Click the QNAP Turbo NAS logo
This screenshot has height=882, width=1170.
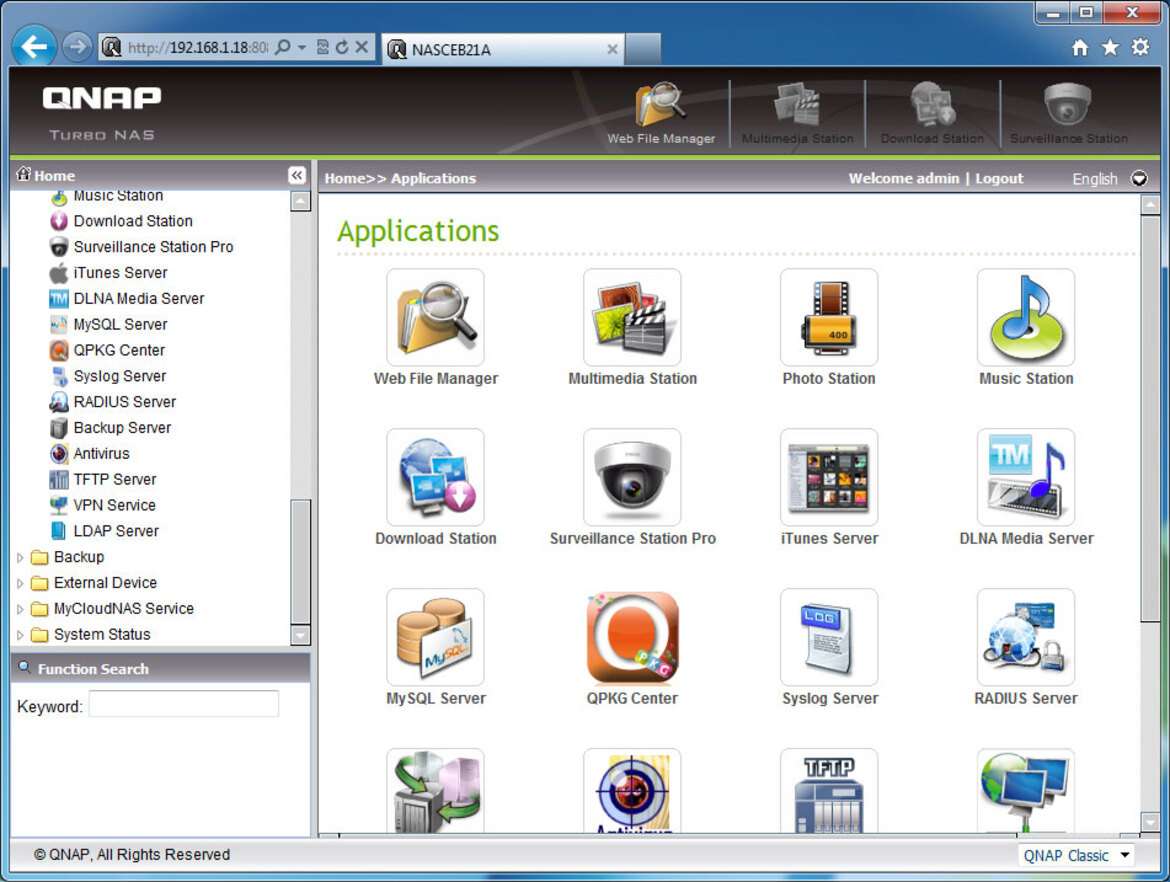coord(101,113)
